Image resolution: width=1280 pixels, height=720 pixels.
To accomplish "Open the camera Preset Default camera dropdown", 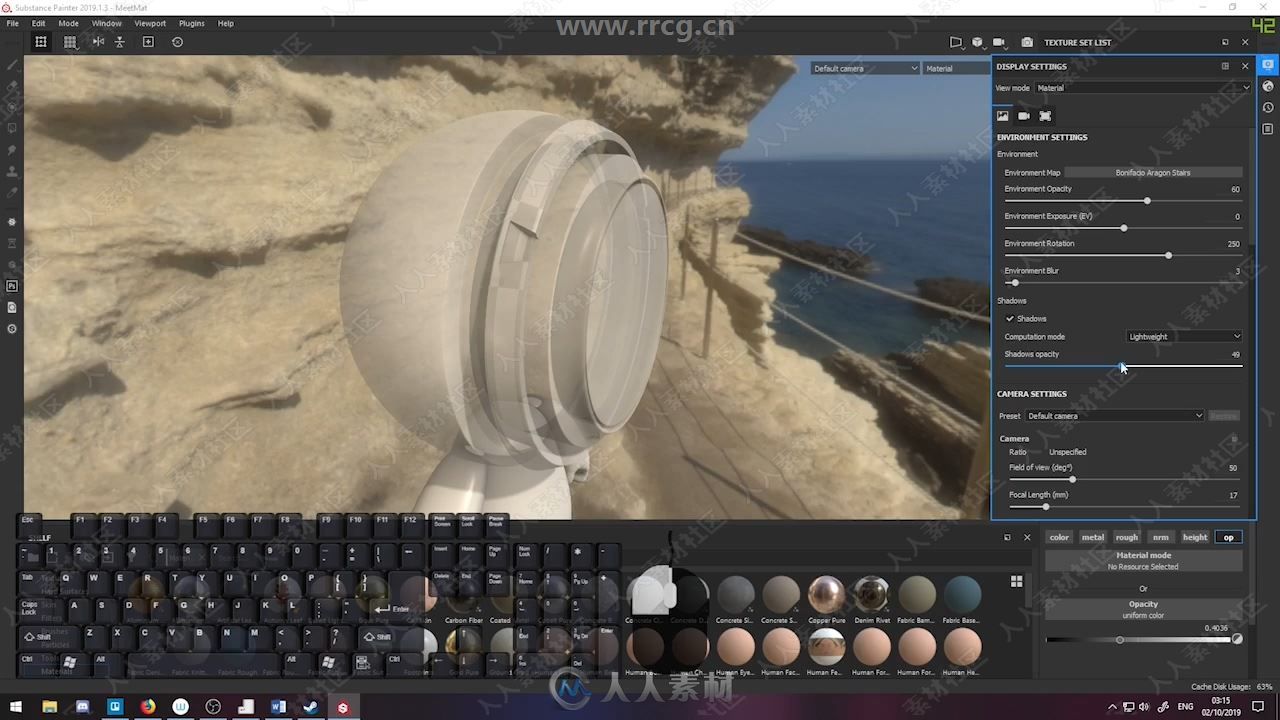I will click(1114, 416).
